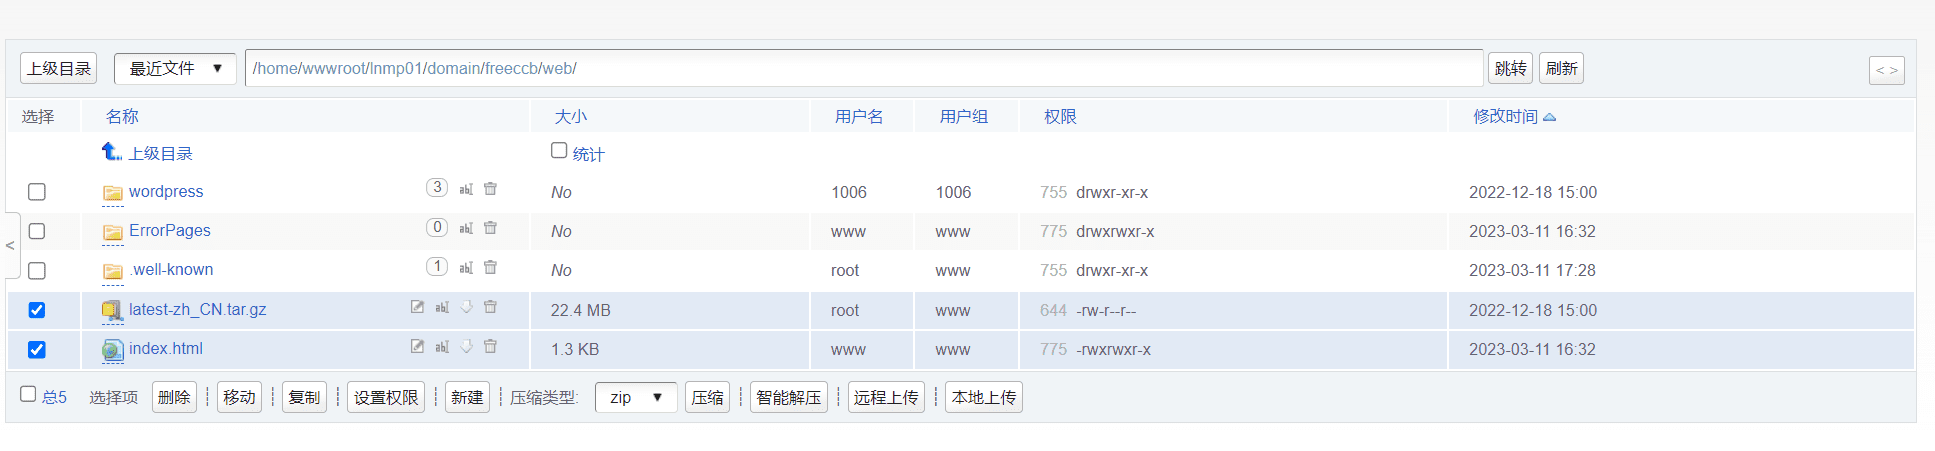This screenshot has width=1935, height=451.
Task: Click trash icon for wordpress folder
Action: pos(490,188)
